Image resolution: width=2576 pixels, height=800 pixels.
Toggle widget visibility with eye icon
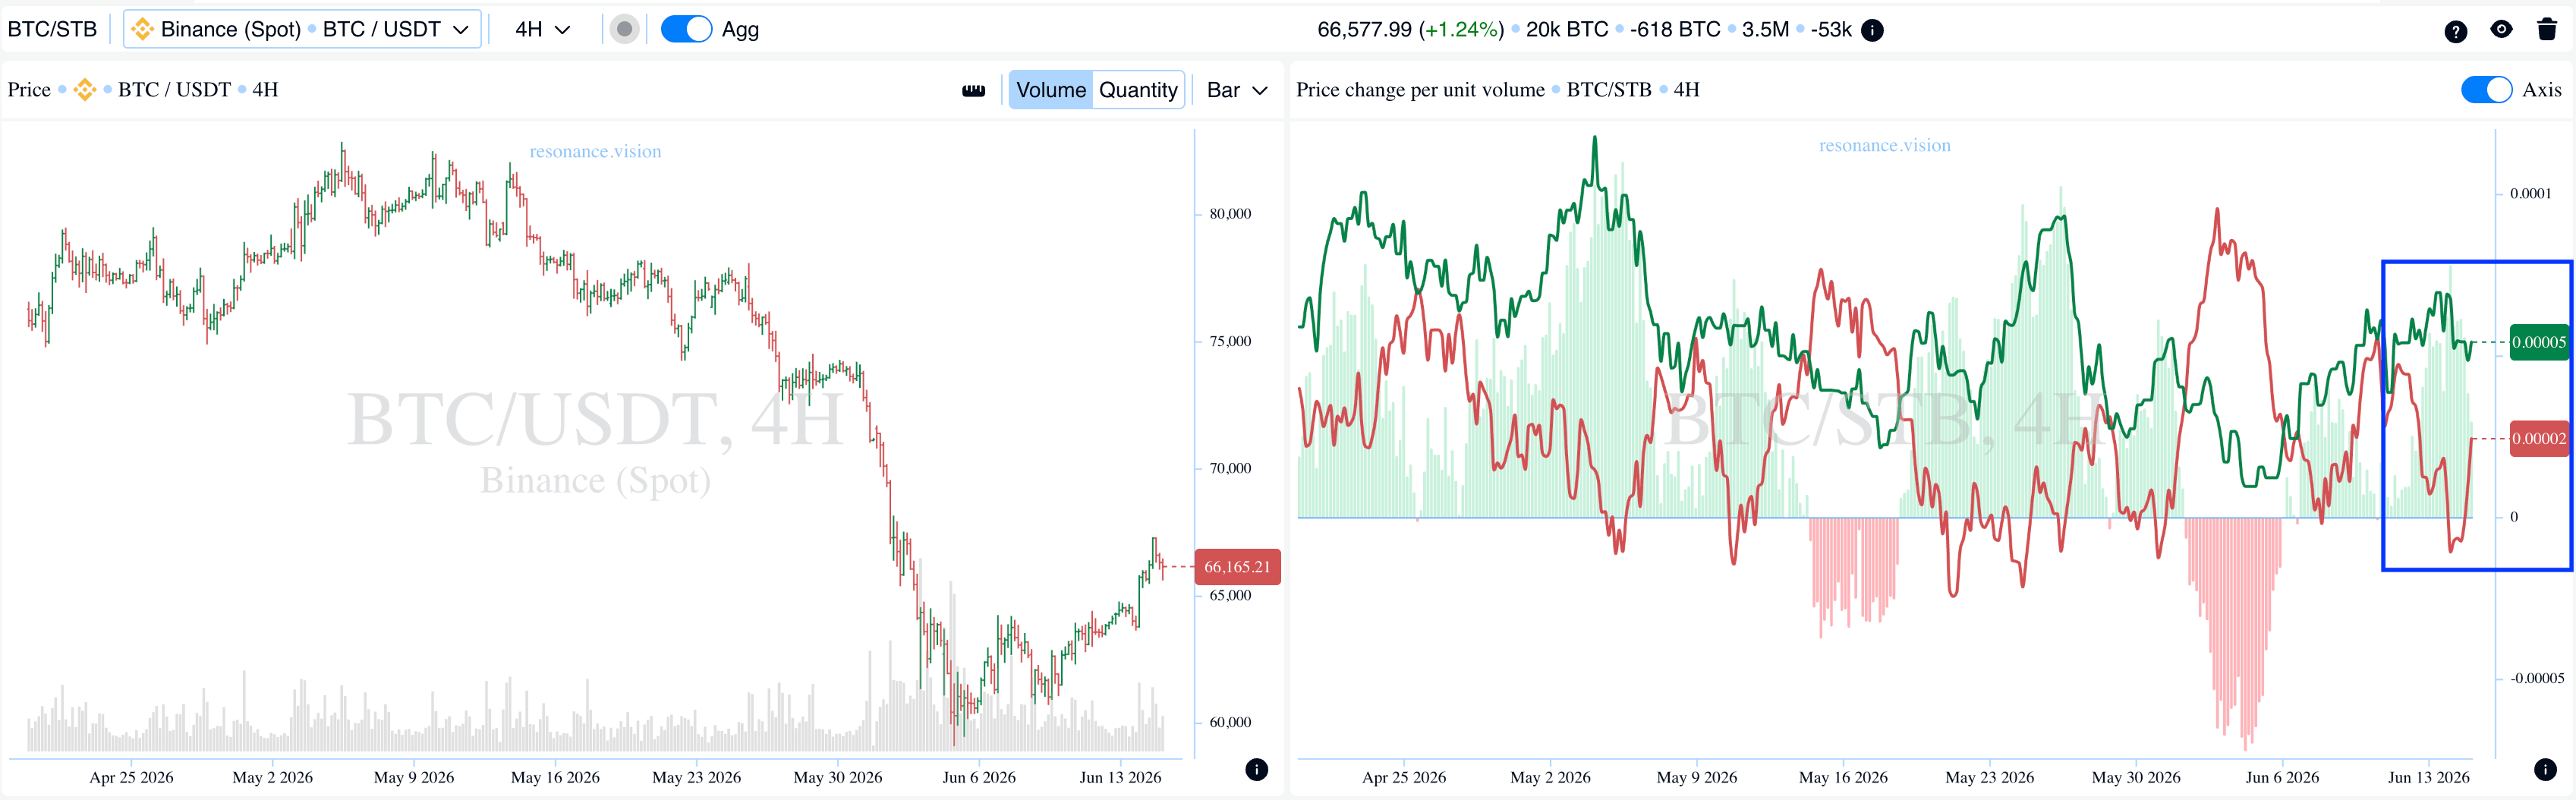[x=2501, y=30]
